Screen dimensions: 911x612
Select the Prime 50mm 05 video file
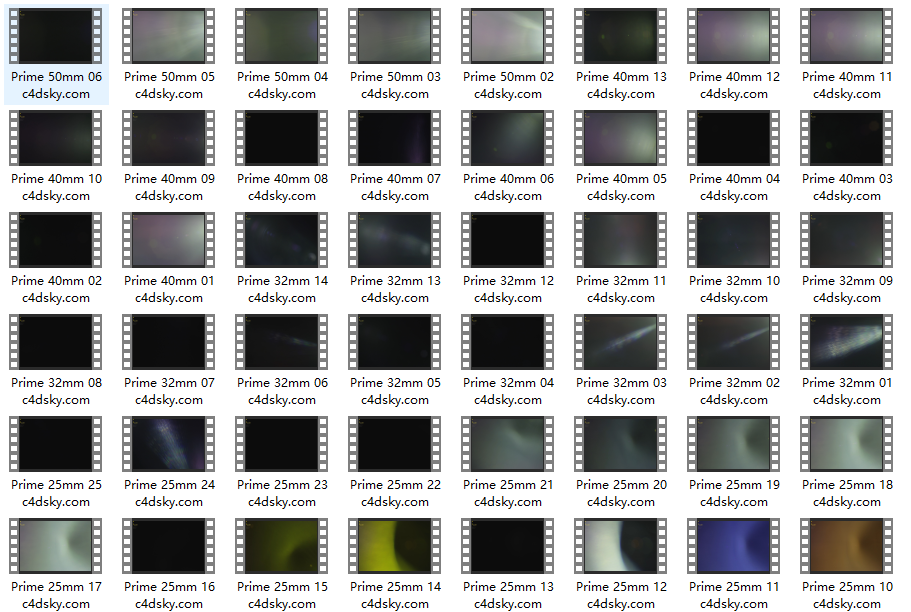[x=168, y=35]
